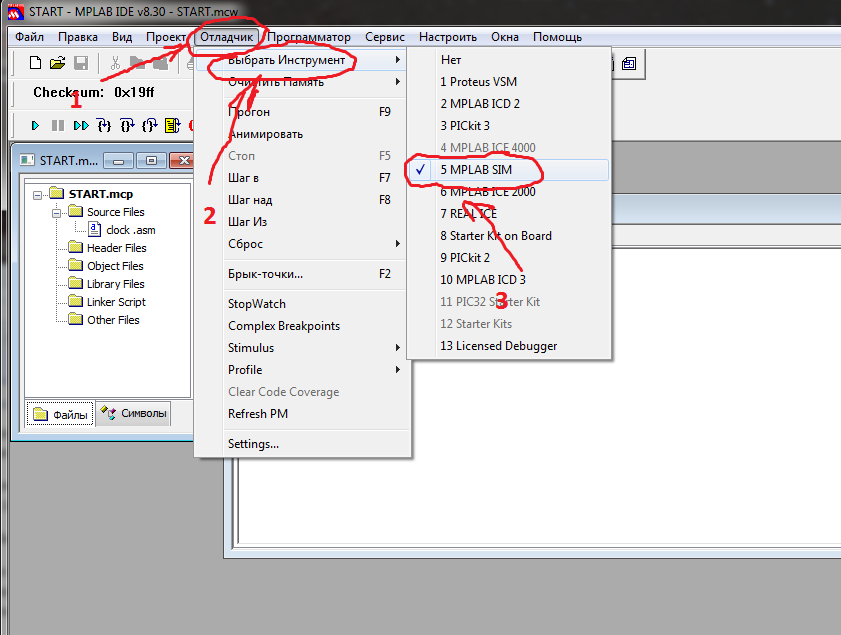
Task: Expand the Stimulus submenu
Action: [x=303, y=348]
